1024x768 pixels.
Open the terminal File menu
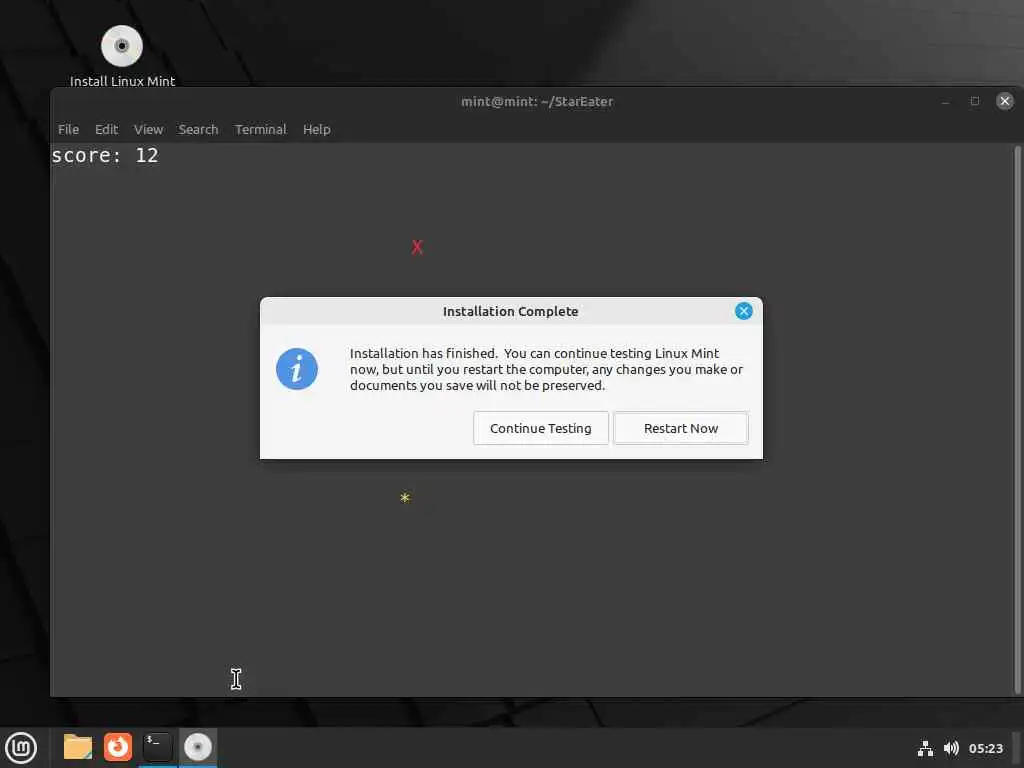click(69, 129)
